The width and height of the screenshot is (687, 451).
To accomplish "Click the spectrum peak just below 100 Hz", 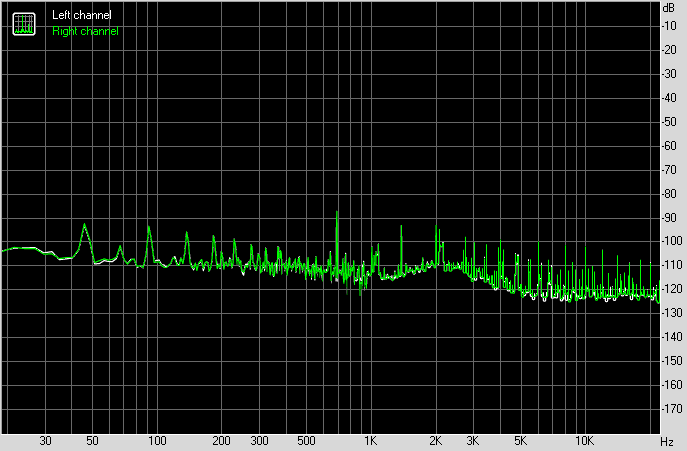I will 149,227.
